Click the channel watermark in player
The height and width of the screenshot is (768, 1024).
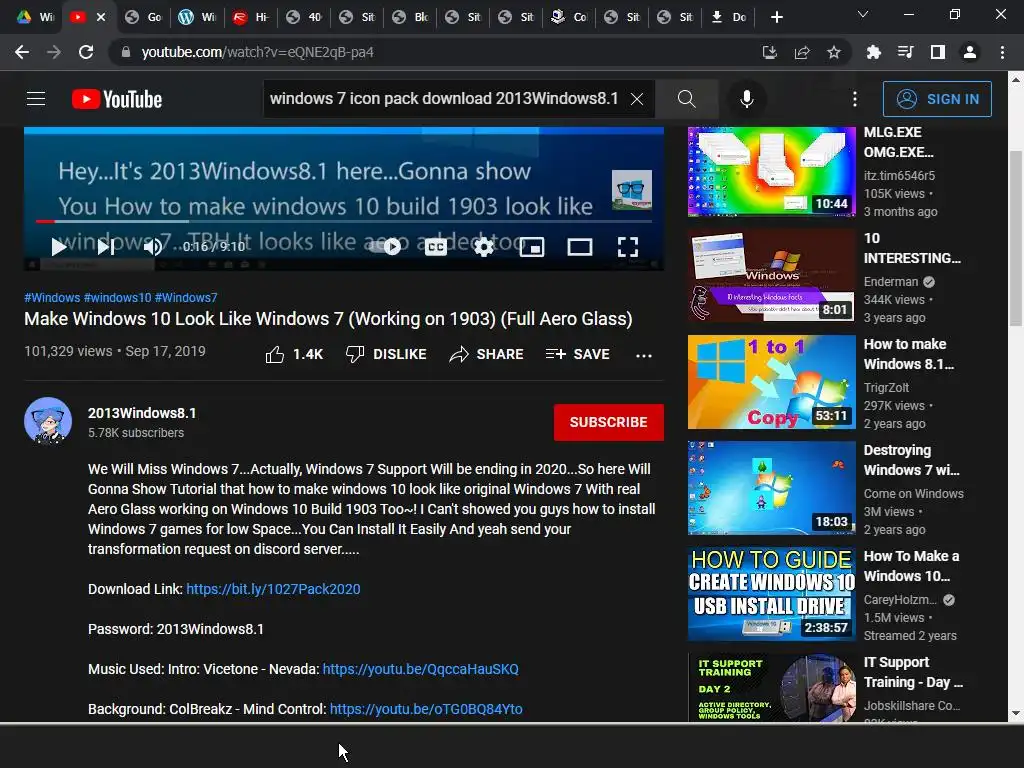[632, 190]
